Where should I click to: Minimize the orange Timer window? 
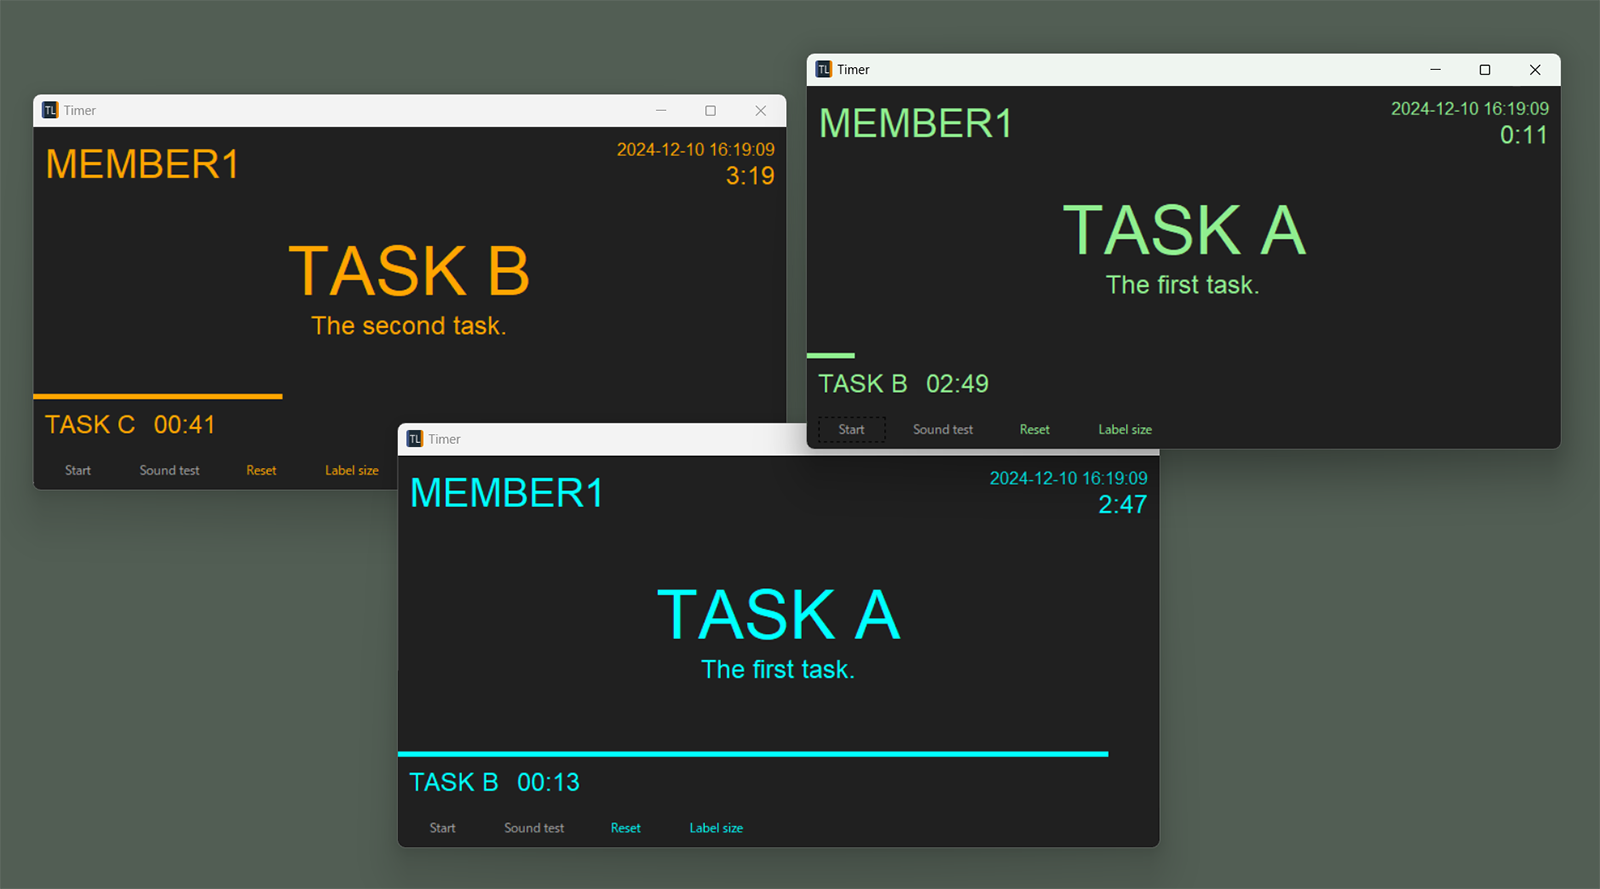point(661,110)
